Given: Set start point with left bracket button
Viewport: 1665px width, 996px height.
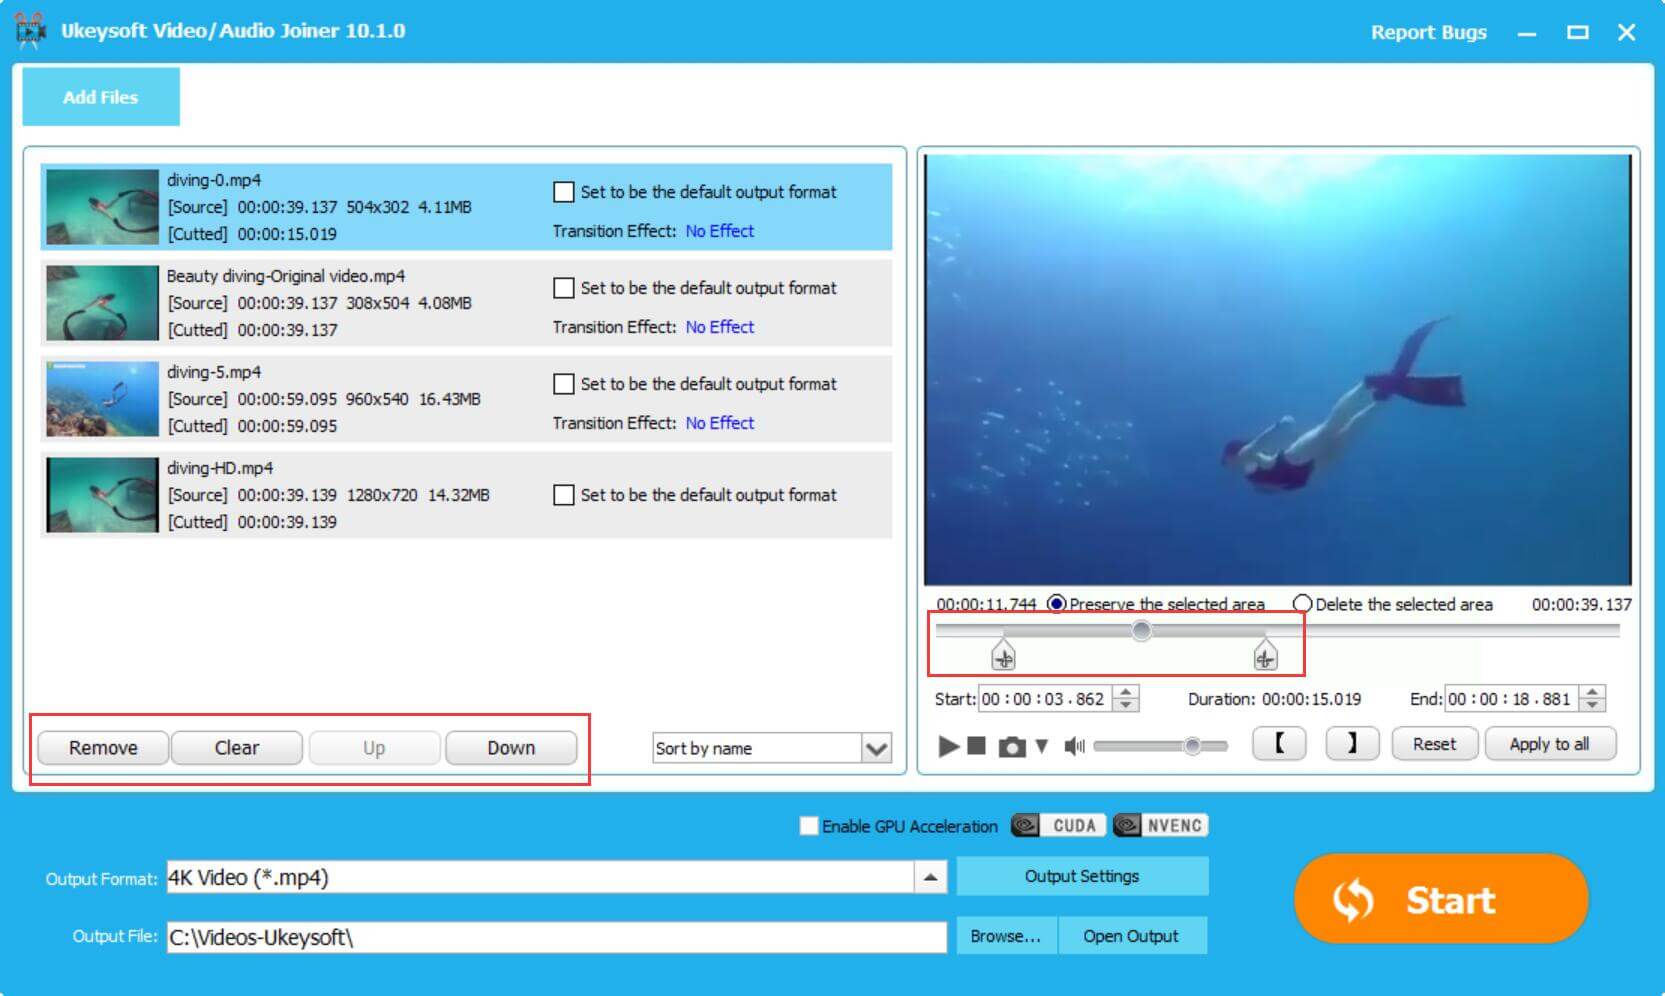Looking at the screenshot, I should (x=1279, y=744).
